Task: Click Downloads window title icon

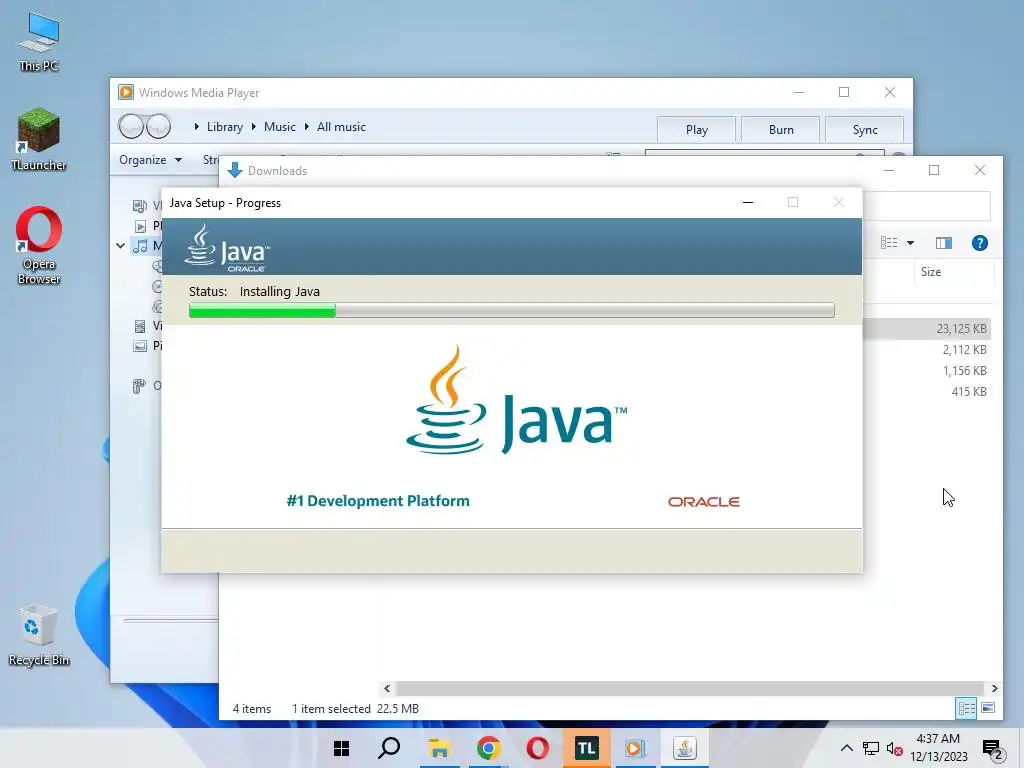Action: pos(235,170)
